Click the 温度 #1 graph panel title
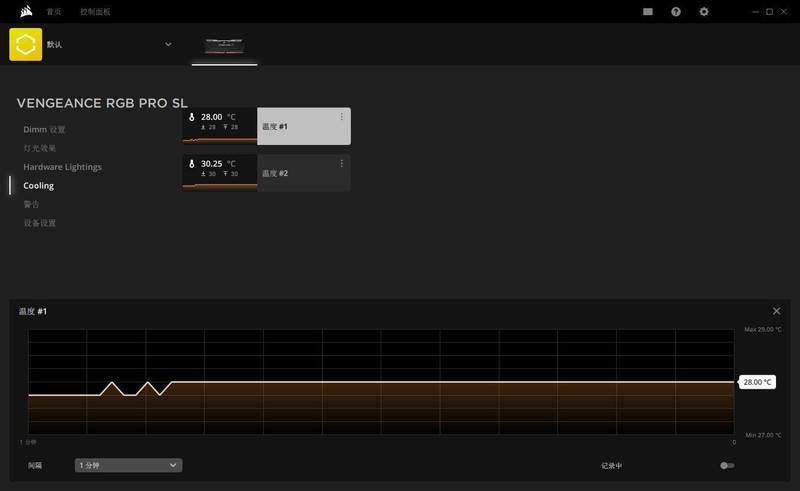Image resolution: width=800 pixels, height=491 pixels. tap(33, 311)
